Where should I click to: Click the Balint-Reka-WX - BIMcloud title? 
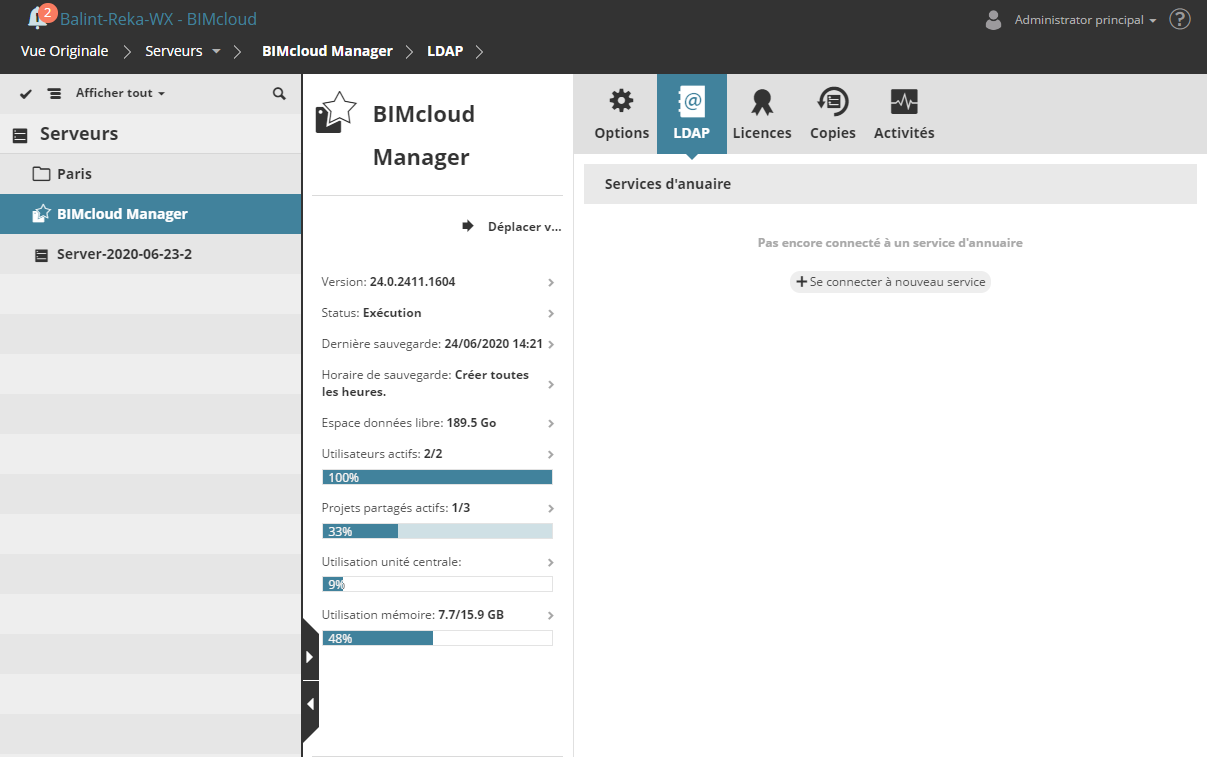tap(158, 19)
